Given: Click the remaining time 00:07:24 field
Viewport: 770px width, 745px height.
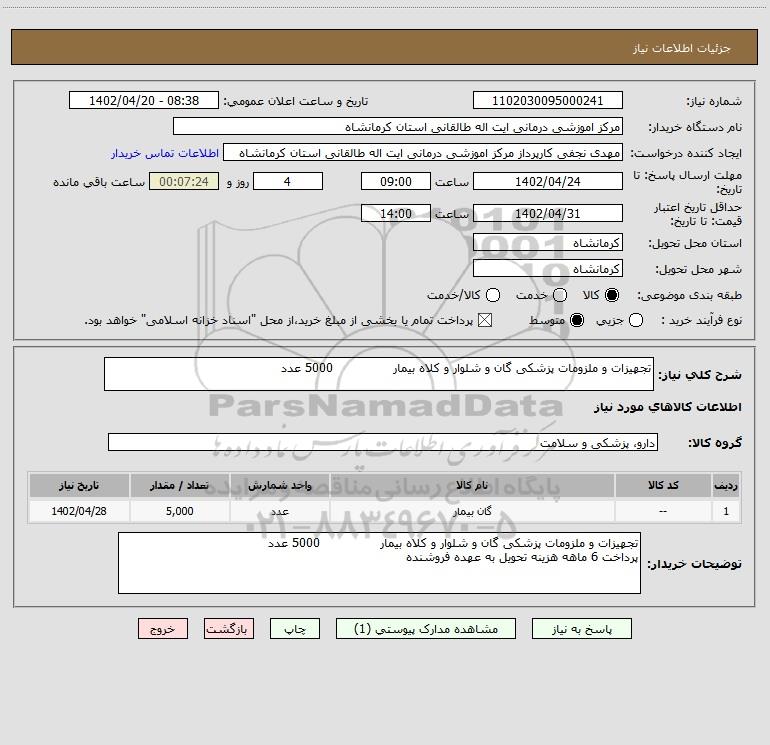Looking at the screenshot, I should click(x=184, y=181).
